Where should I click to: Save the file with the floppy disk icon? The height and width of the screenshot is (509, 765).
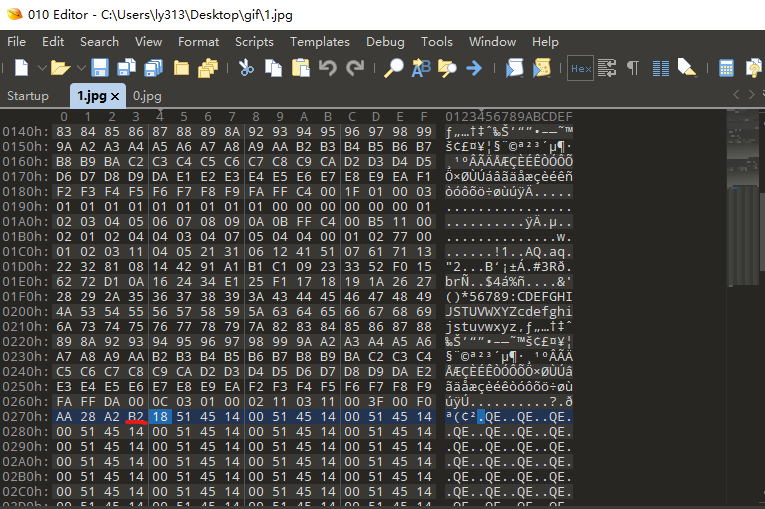100,67
